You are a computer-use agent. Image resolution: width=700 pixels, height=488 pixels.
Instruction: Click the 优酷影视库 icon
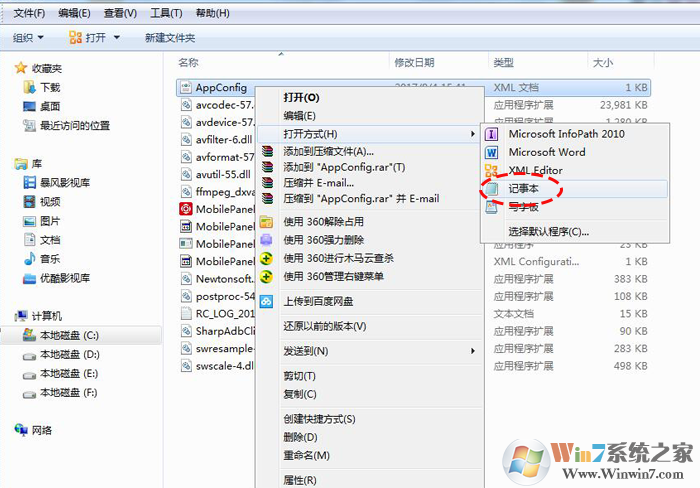pyautogui.click(x=29, y=279)
